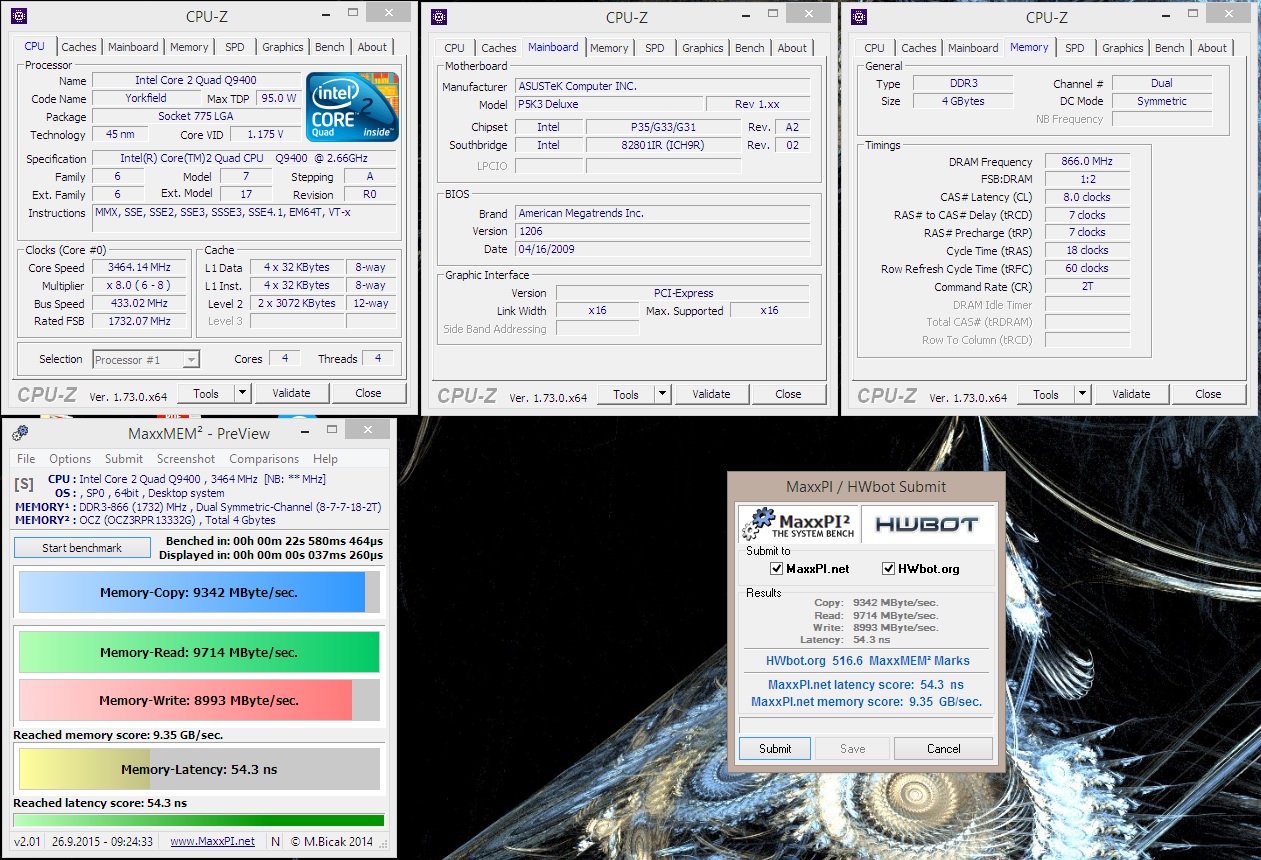
Task: Click the motherboard model P5K3 Deluxe field
Action: tap(608, 104)
